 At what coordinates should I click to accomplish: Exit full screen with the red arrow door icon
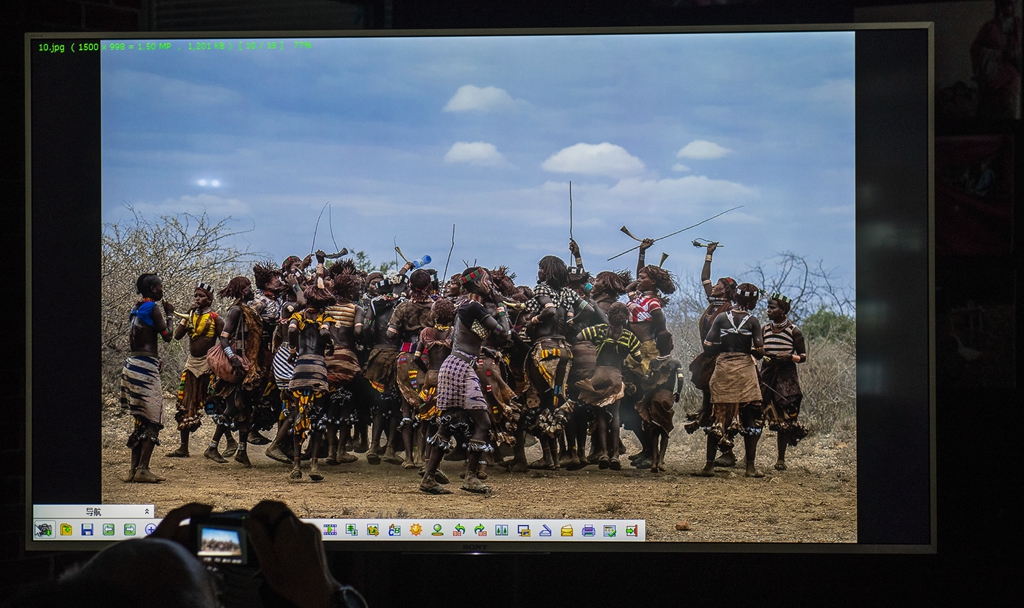click(632, 530)
